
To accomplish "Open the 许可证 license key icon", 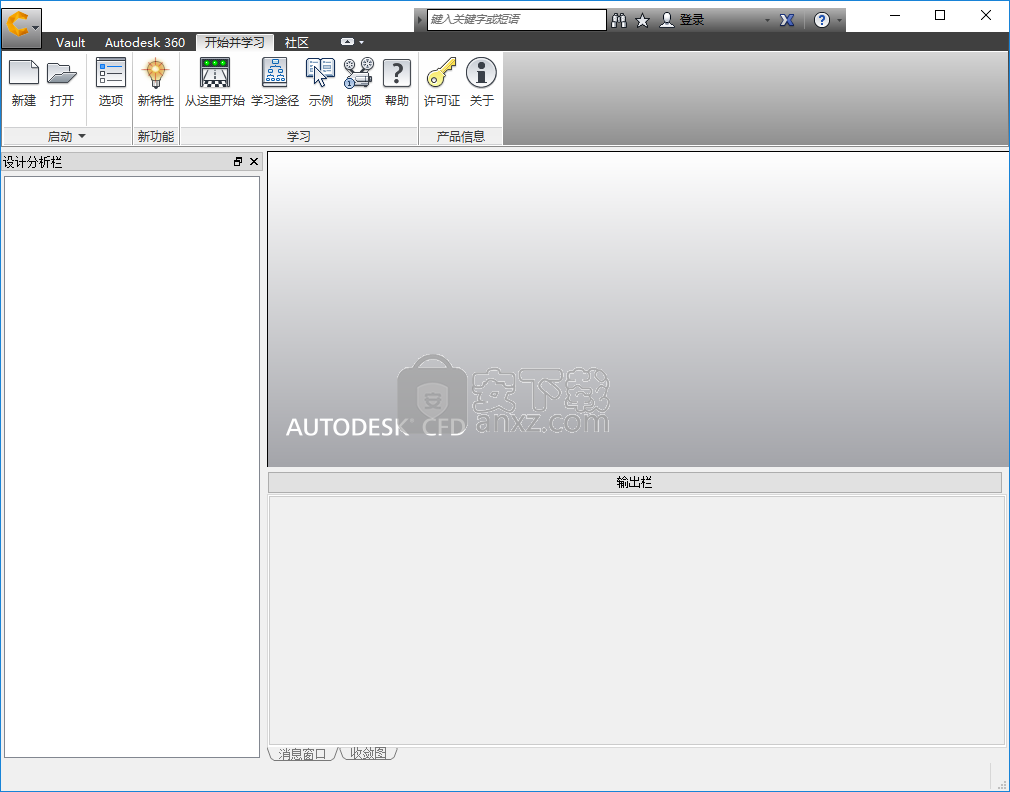I will click(x=441, y=73).
